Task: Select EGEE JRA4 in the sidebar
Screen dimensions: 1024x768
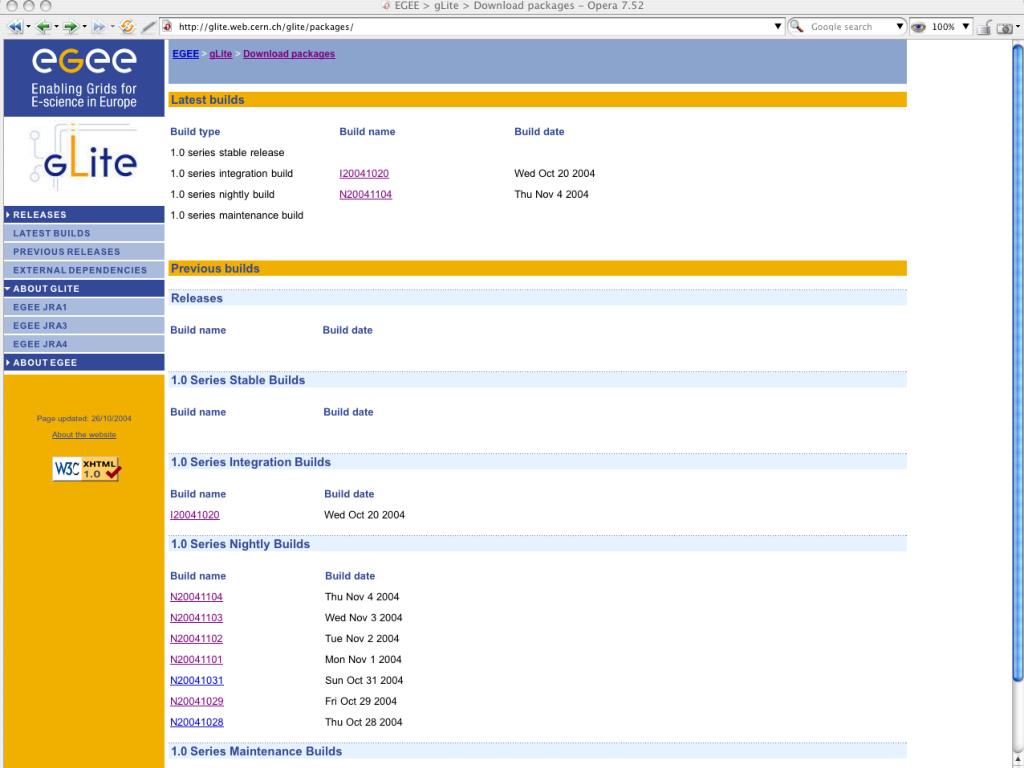Action: [84, 344]
